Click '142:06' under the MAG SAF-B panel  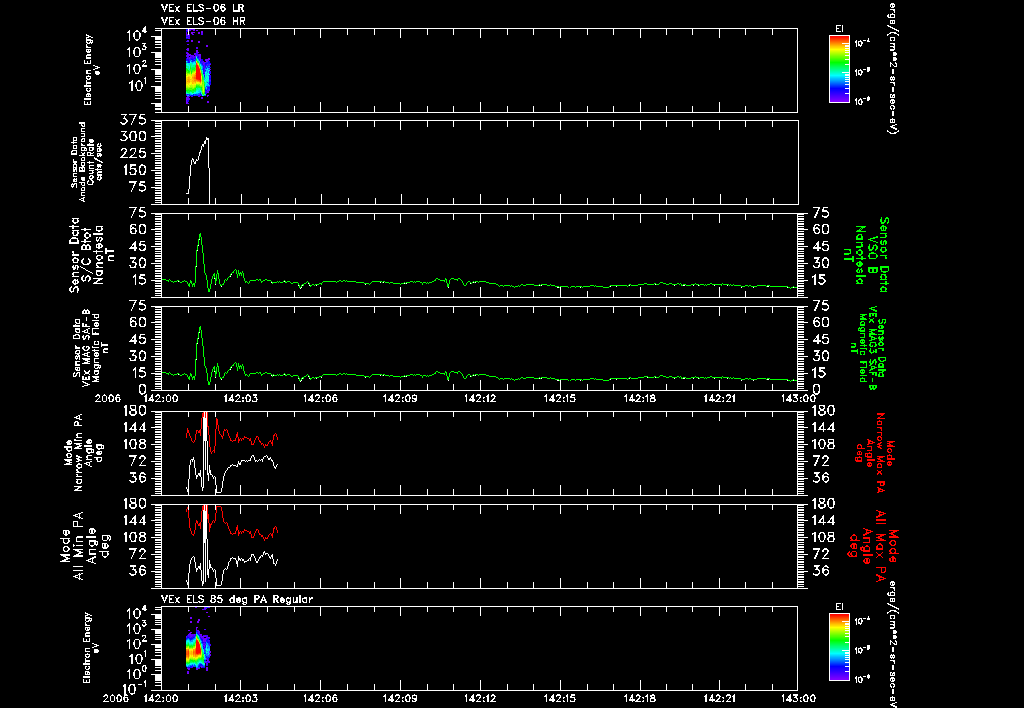point(320,398)
